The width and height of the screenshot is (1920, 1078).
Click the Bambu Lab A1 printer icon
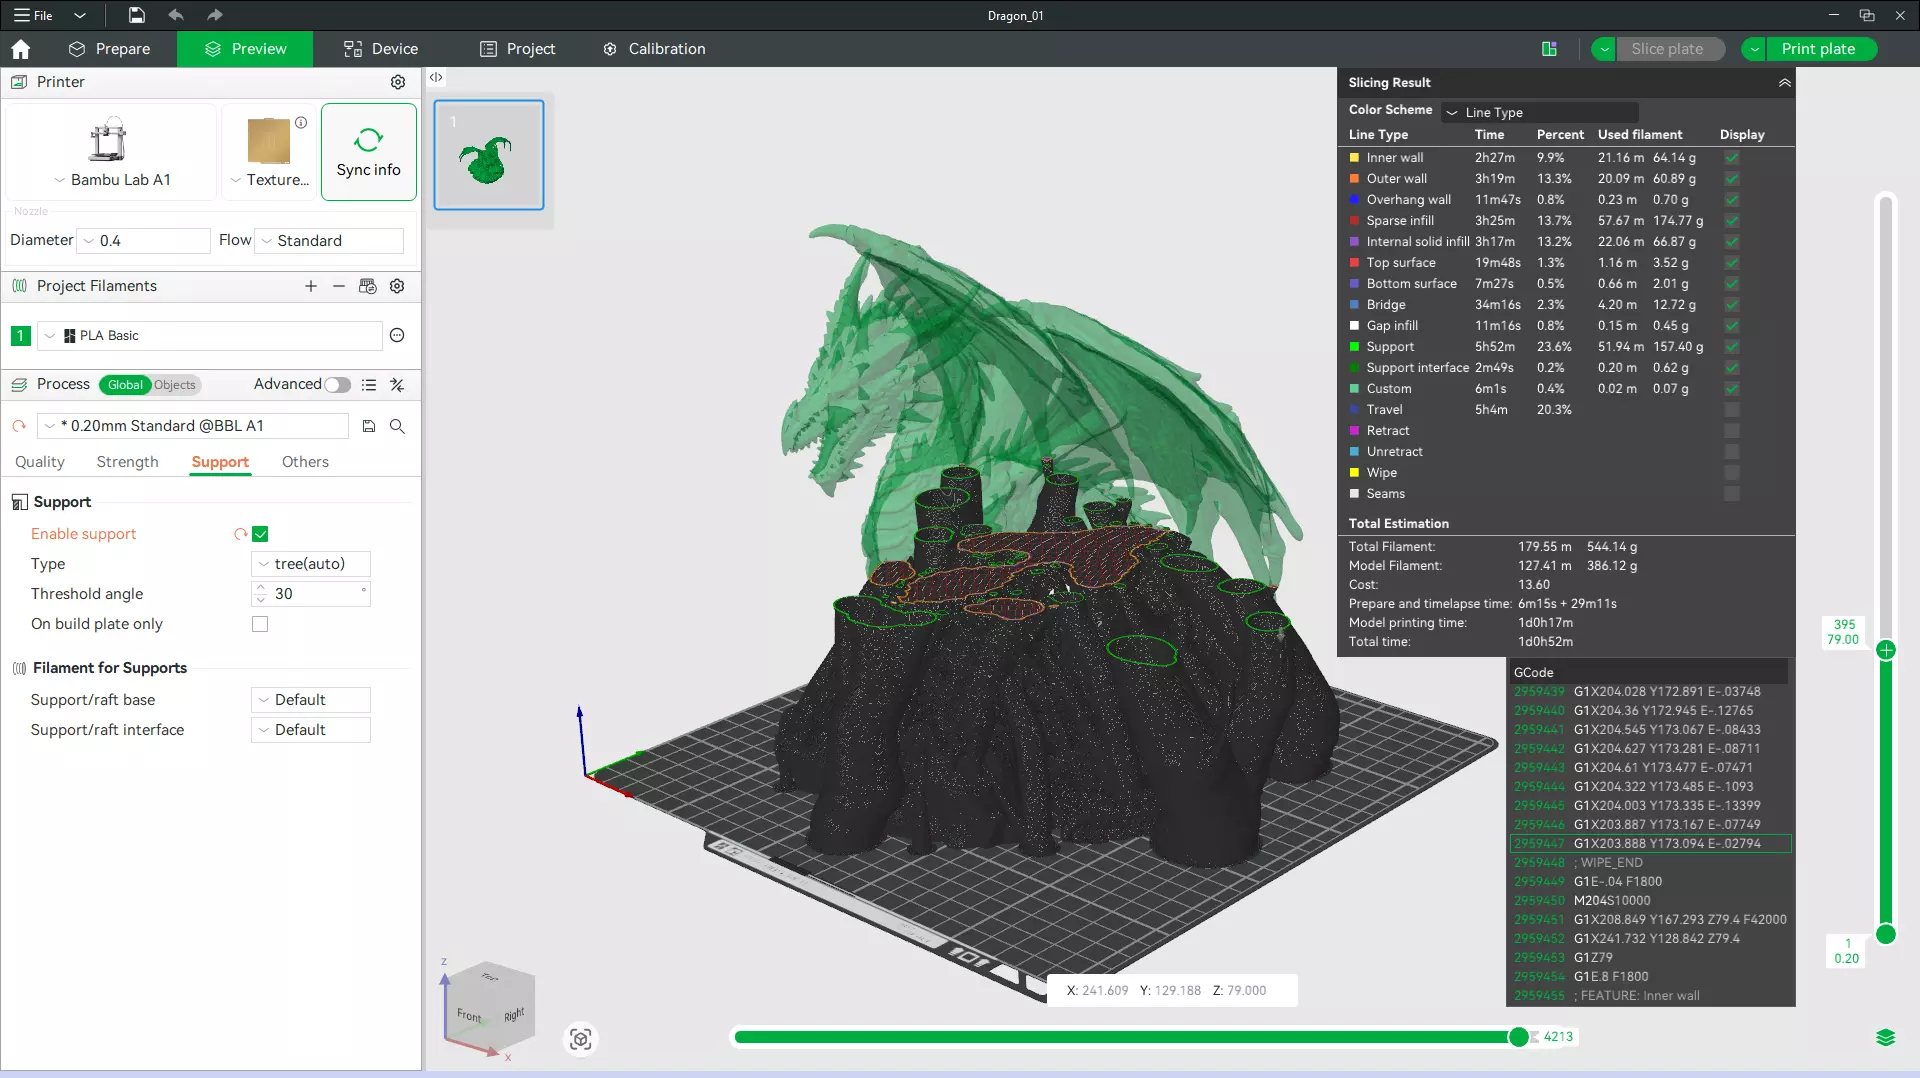click(x=107, y=139)
